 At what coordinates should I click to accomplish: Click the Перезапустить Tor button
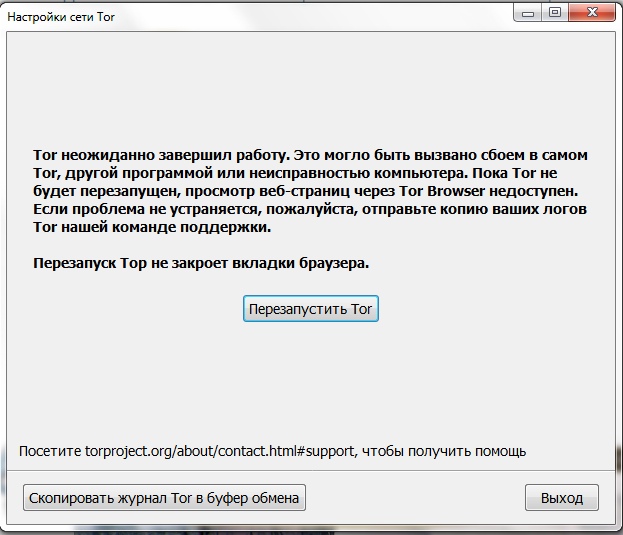pos(311,309)
